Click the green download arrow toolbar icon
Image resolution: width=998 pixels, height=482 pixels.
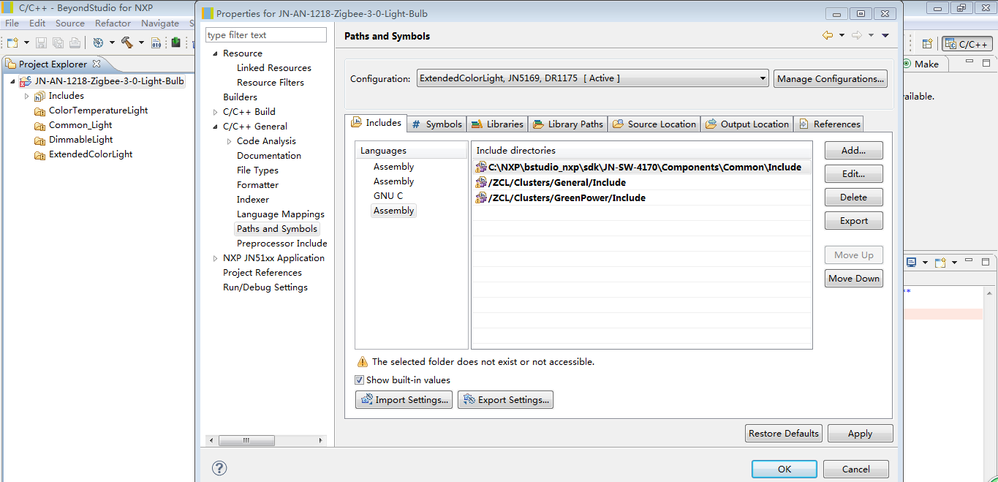[176, 43]
